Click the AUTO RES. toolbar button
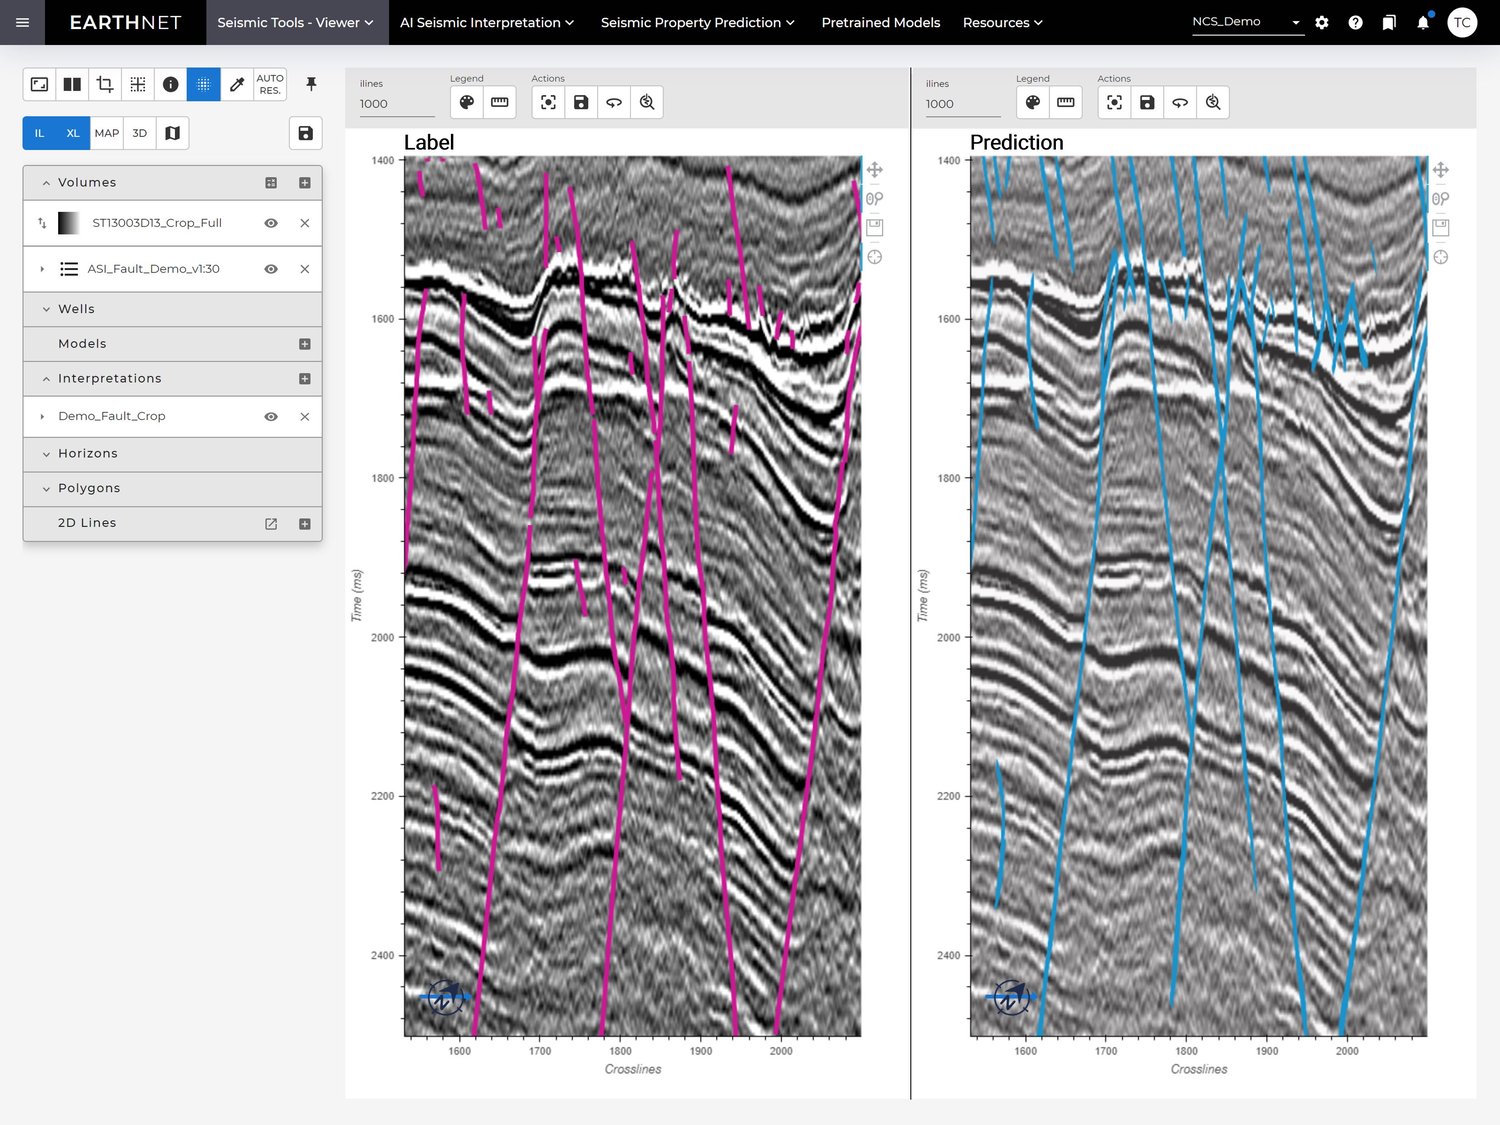The width and height of the screenshot is (1500, 1125). [x=268, y=84]
